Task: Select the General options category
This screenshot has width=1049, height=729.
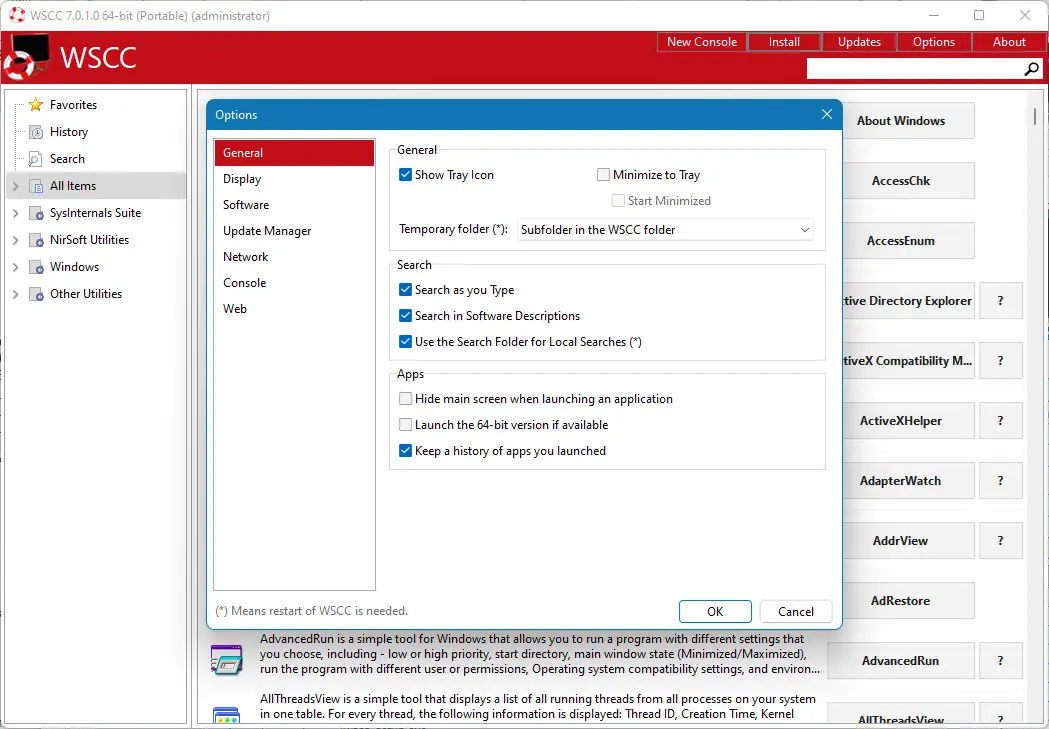Action: pyautogui.click(x=294, y=152)
